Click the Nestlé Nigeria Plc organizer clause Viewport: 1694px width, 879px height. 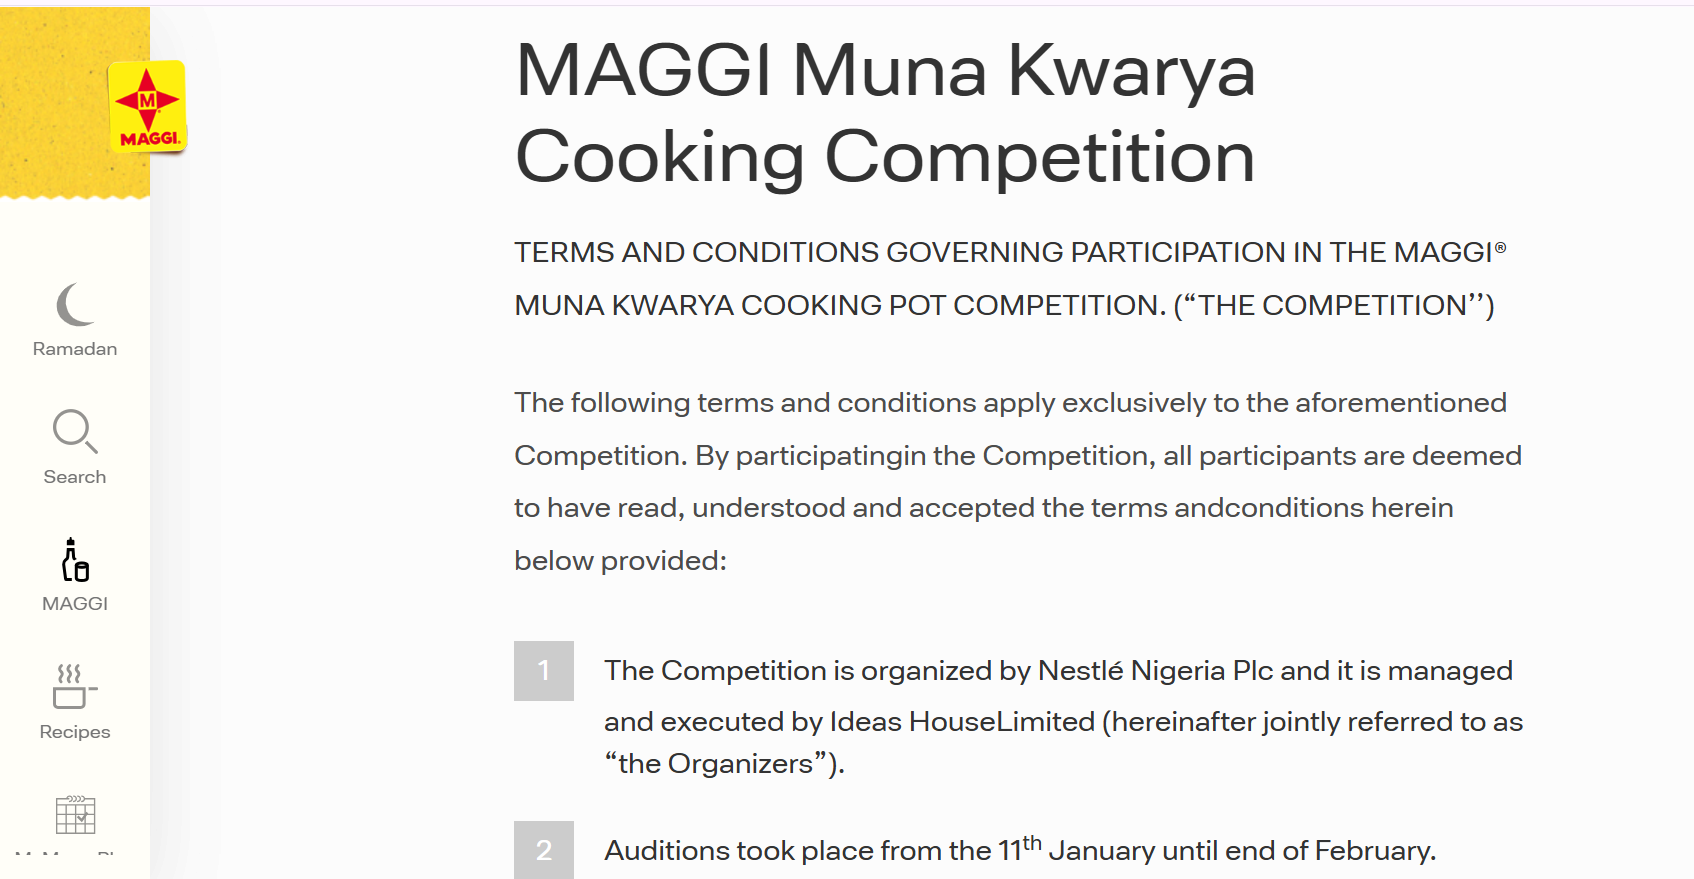click(x=1063, y=717)
